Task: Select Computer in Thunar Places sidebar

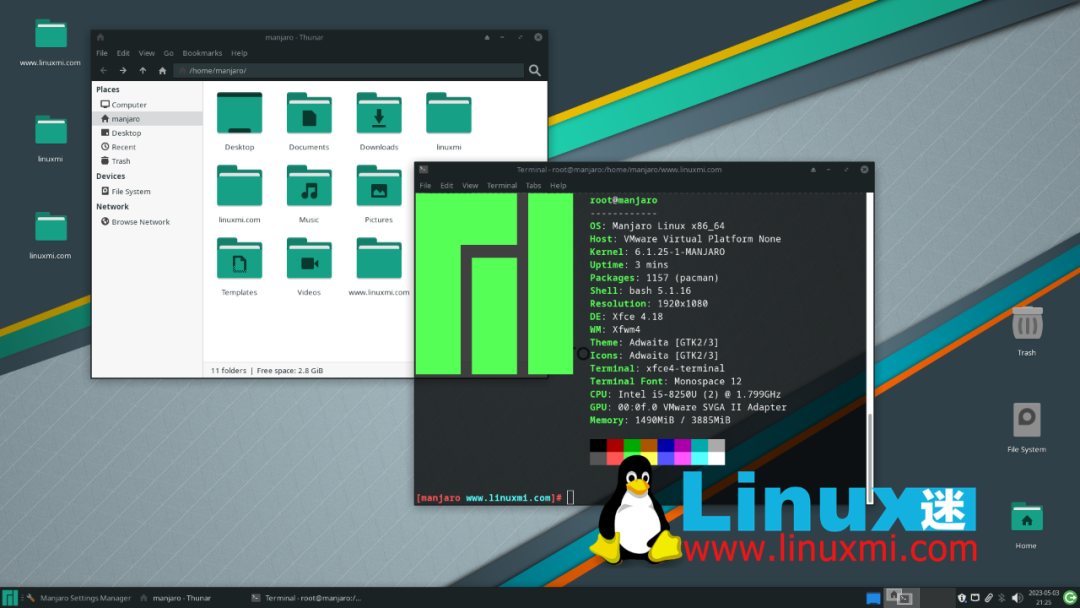Action: click(147, 105)
